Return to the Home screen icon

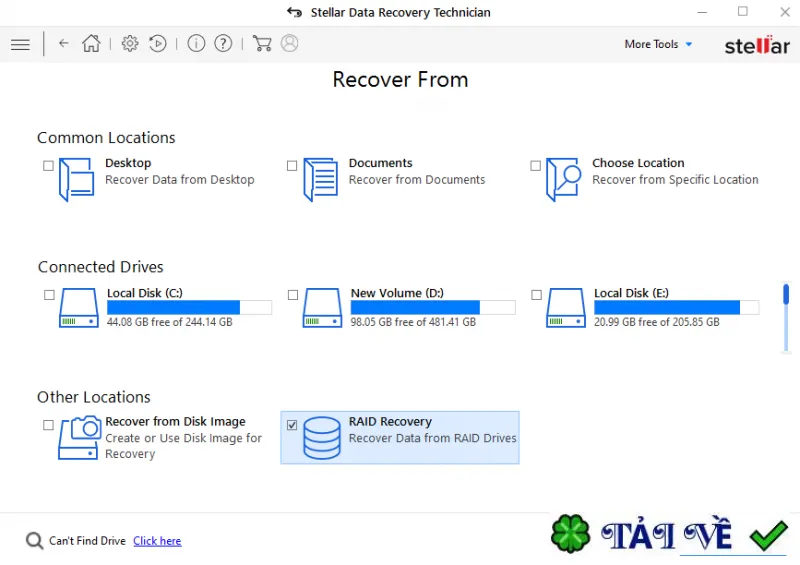click(92, 43)
